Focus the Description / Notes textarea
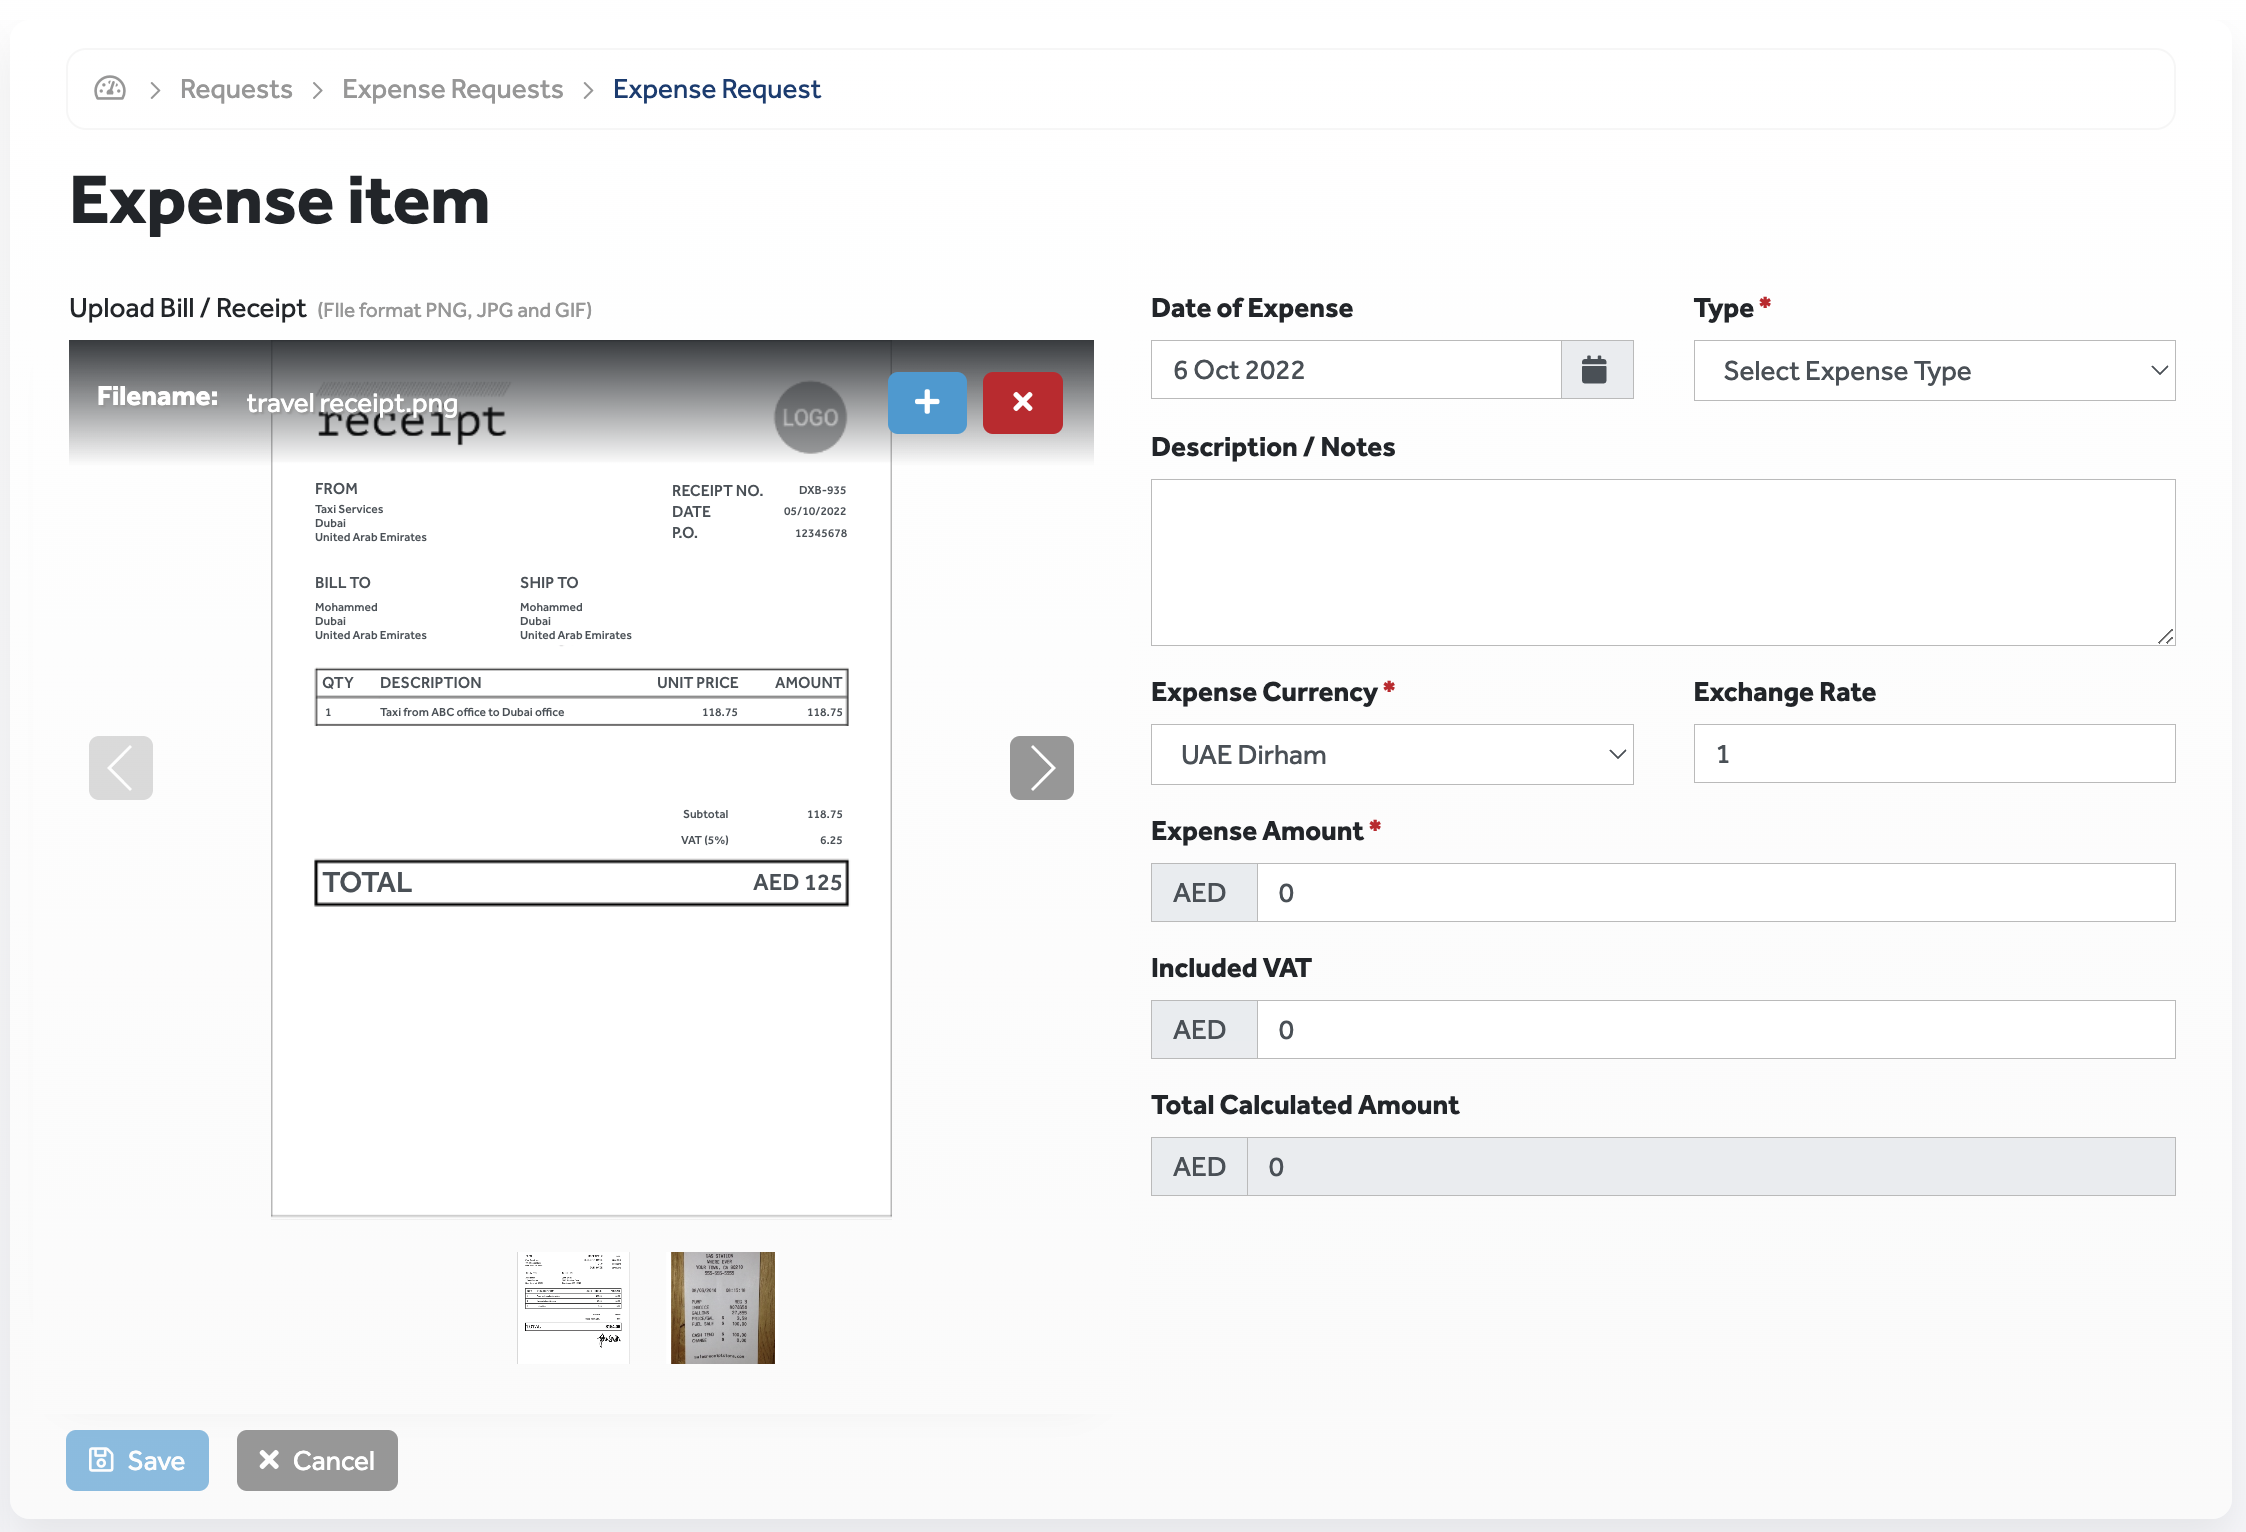 coord(1662,562)
